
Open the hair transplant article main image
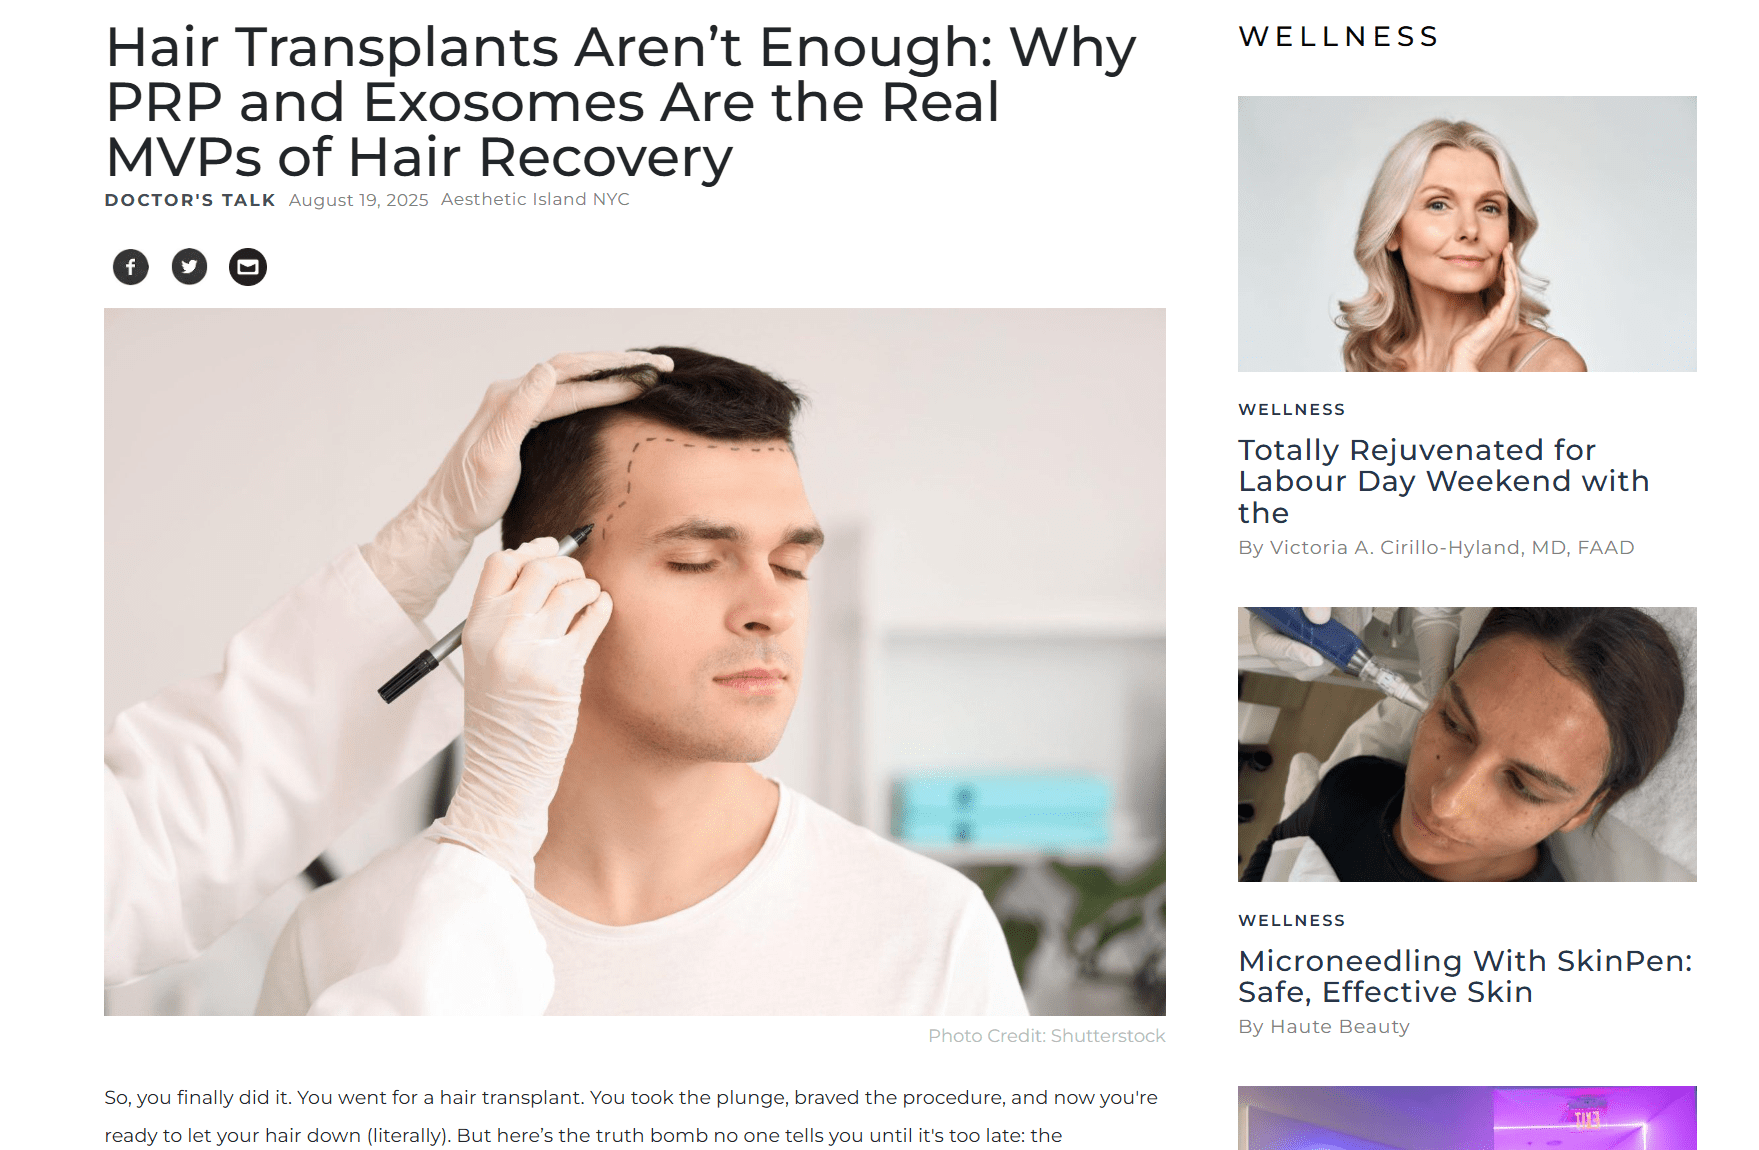[635, 662]
